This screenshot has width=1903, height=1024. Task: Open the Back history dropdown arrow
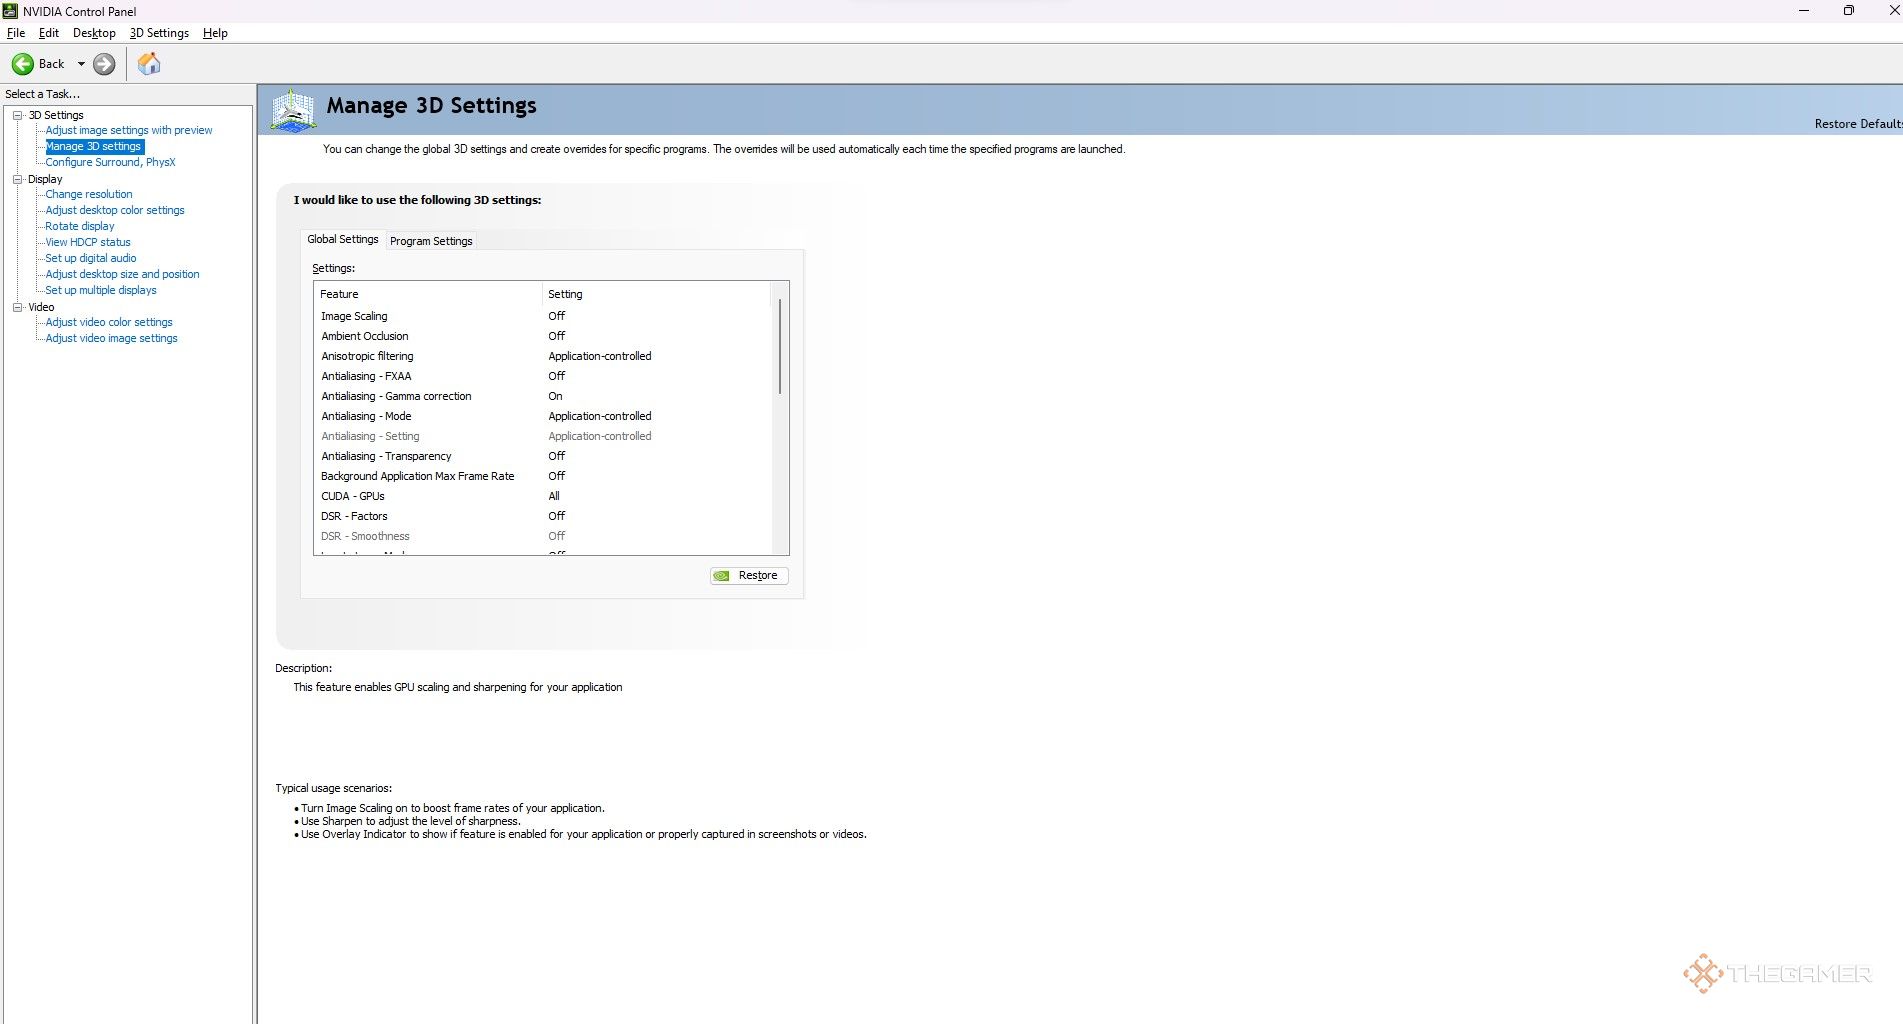81,64
